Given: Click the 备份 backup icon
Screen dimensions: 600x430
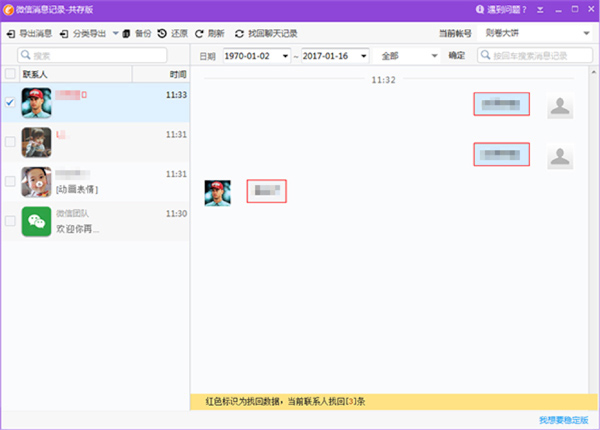Looking at the screenshot, I should [126, 34].
